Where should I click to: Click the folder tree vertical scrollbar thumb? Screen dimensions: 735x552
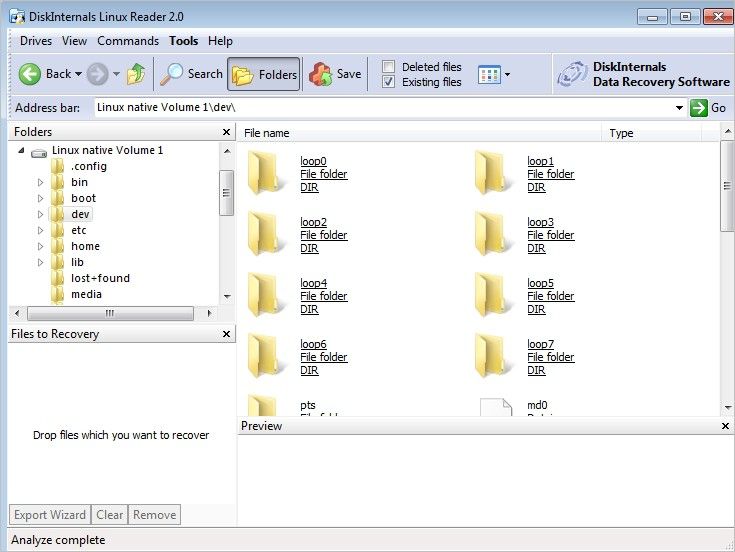[x=226, y=193]
